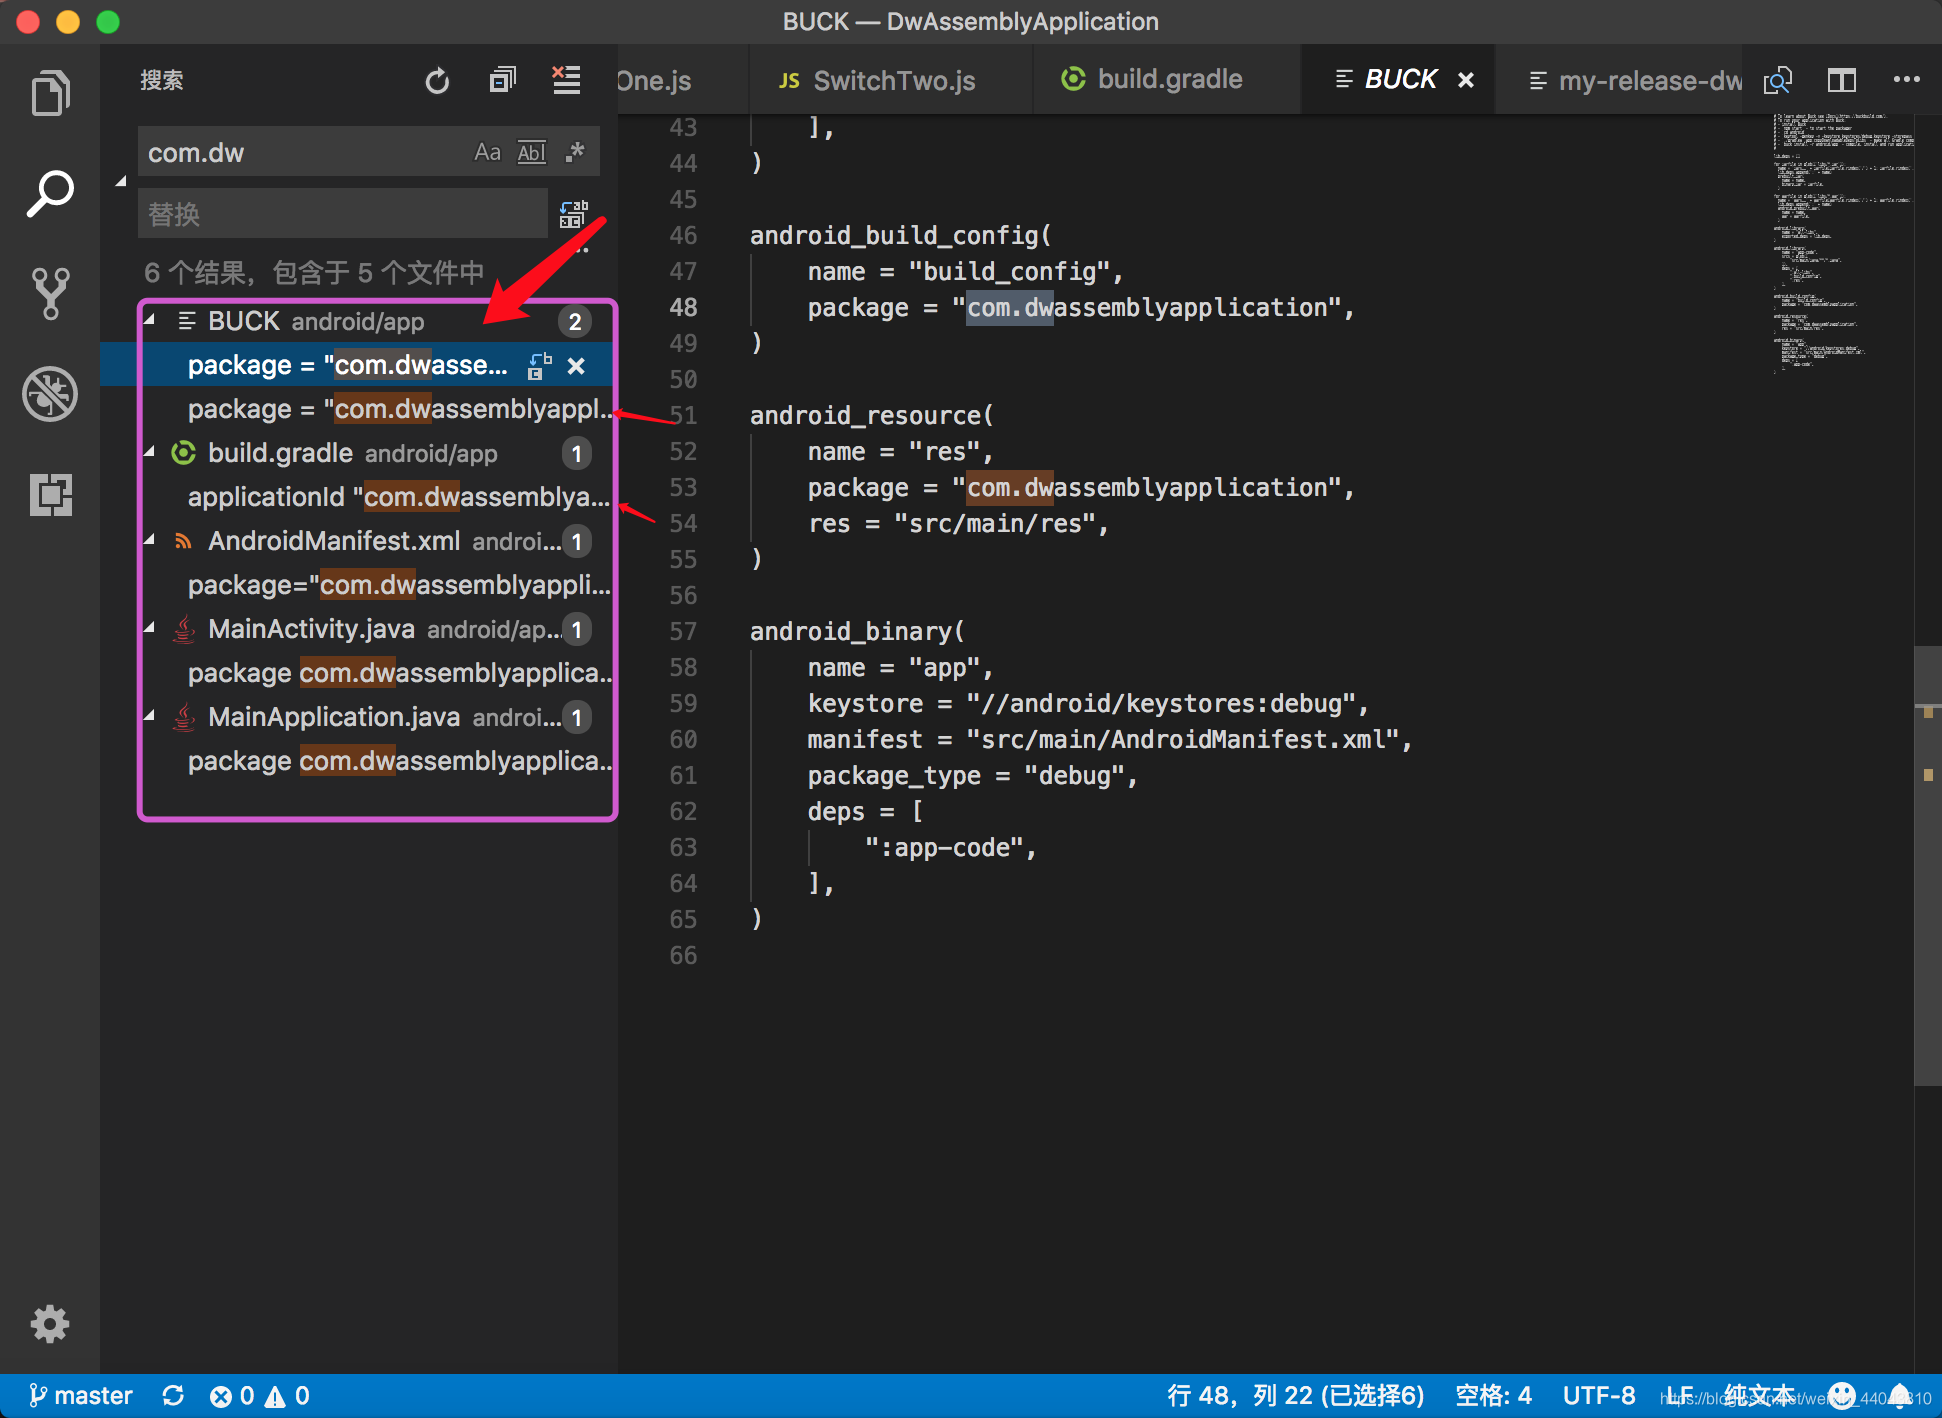This screenshot has height=1418, width=1942.
Task: Click the master branch indicator
Action: click(80, 1396)
